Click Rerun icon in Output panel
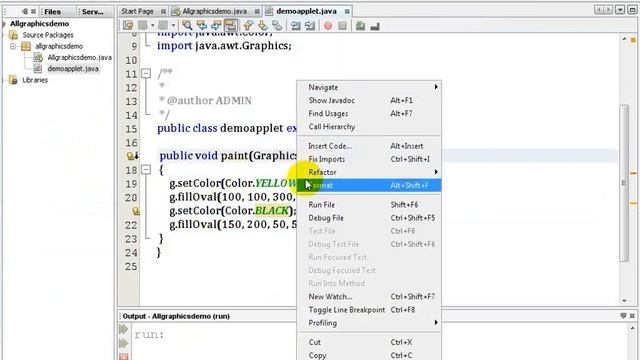The height and width of the screenshot is (360, 640). coord(124,329)
